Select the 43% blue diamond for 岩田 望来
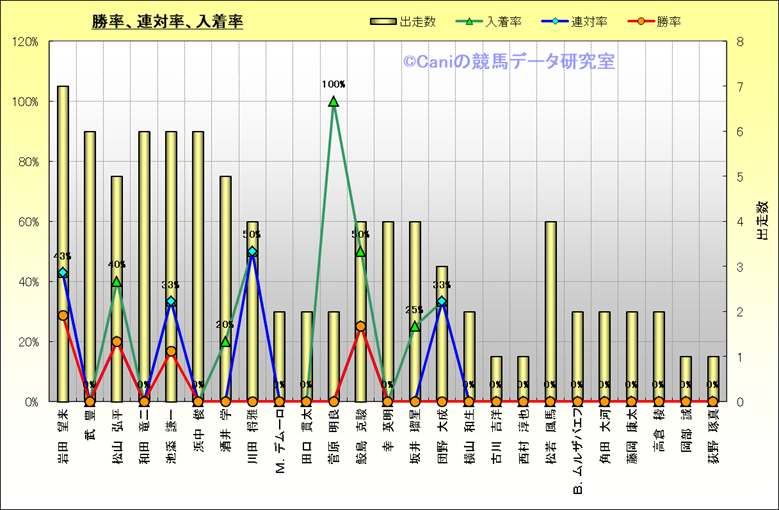 coord(63,272)
